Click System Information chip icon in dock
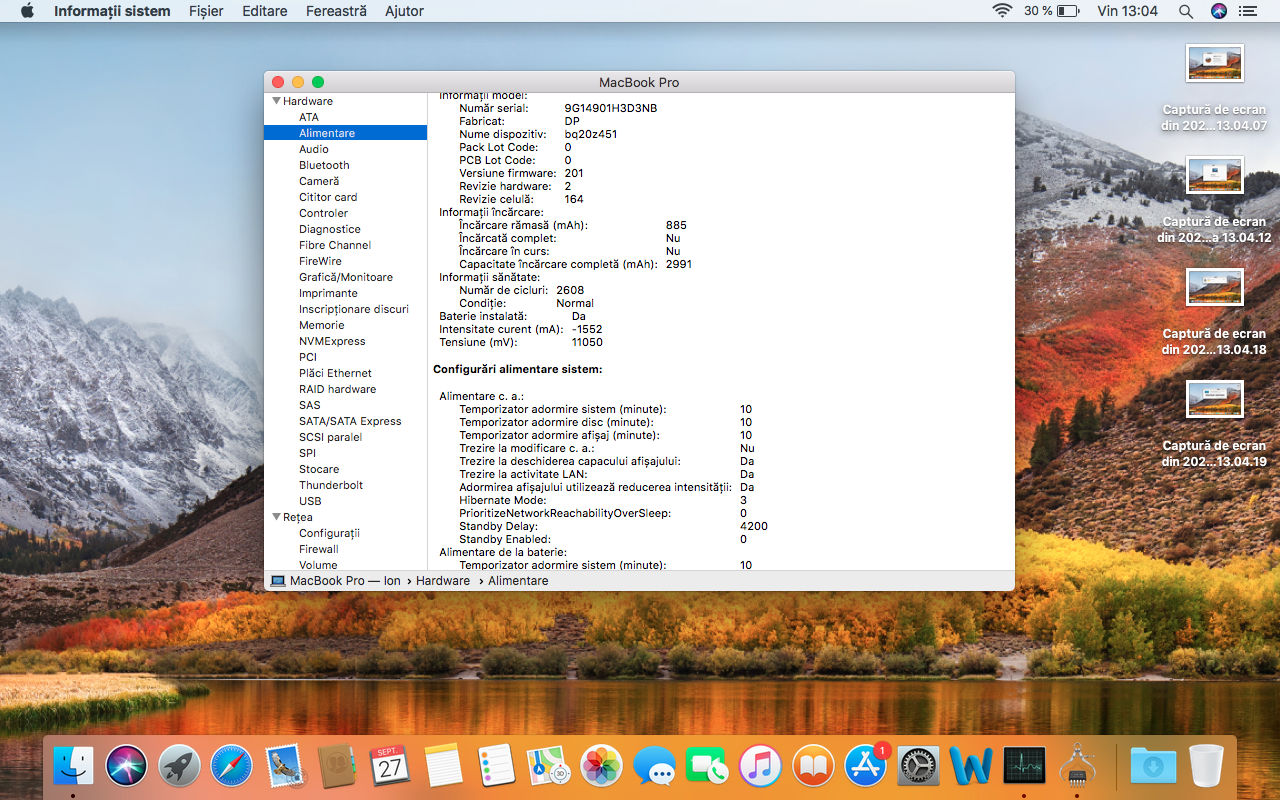Viewport: 1280px width, 800px height. [1077, 766]
